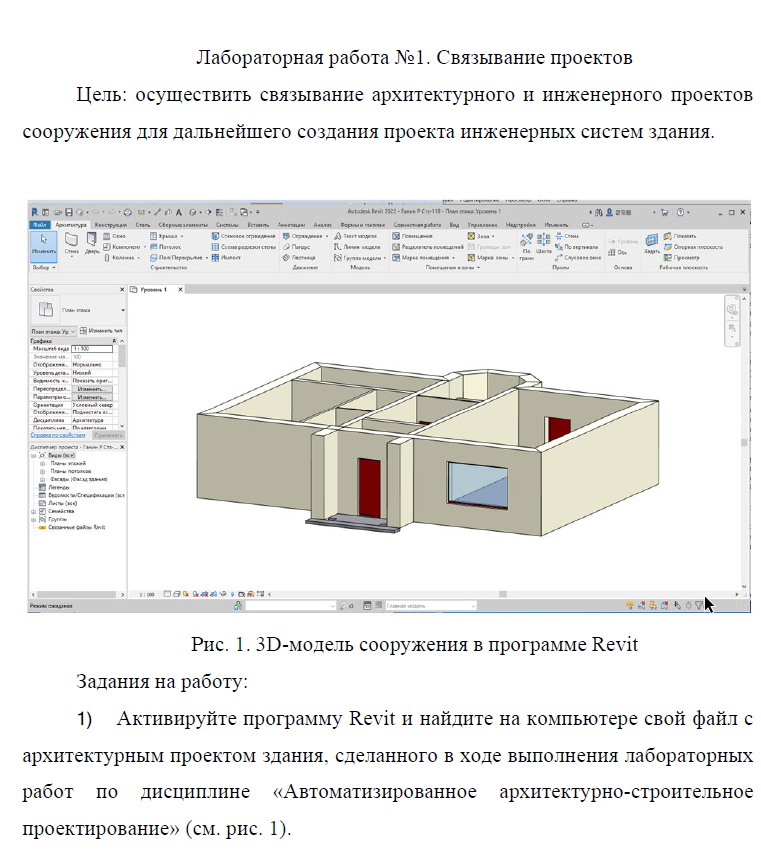Expand the Планы этажей tree branch
761x862 pixels.
pyautogui.click(x=41, y=463)
